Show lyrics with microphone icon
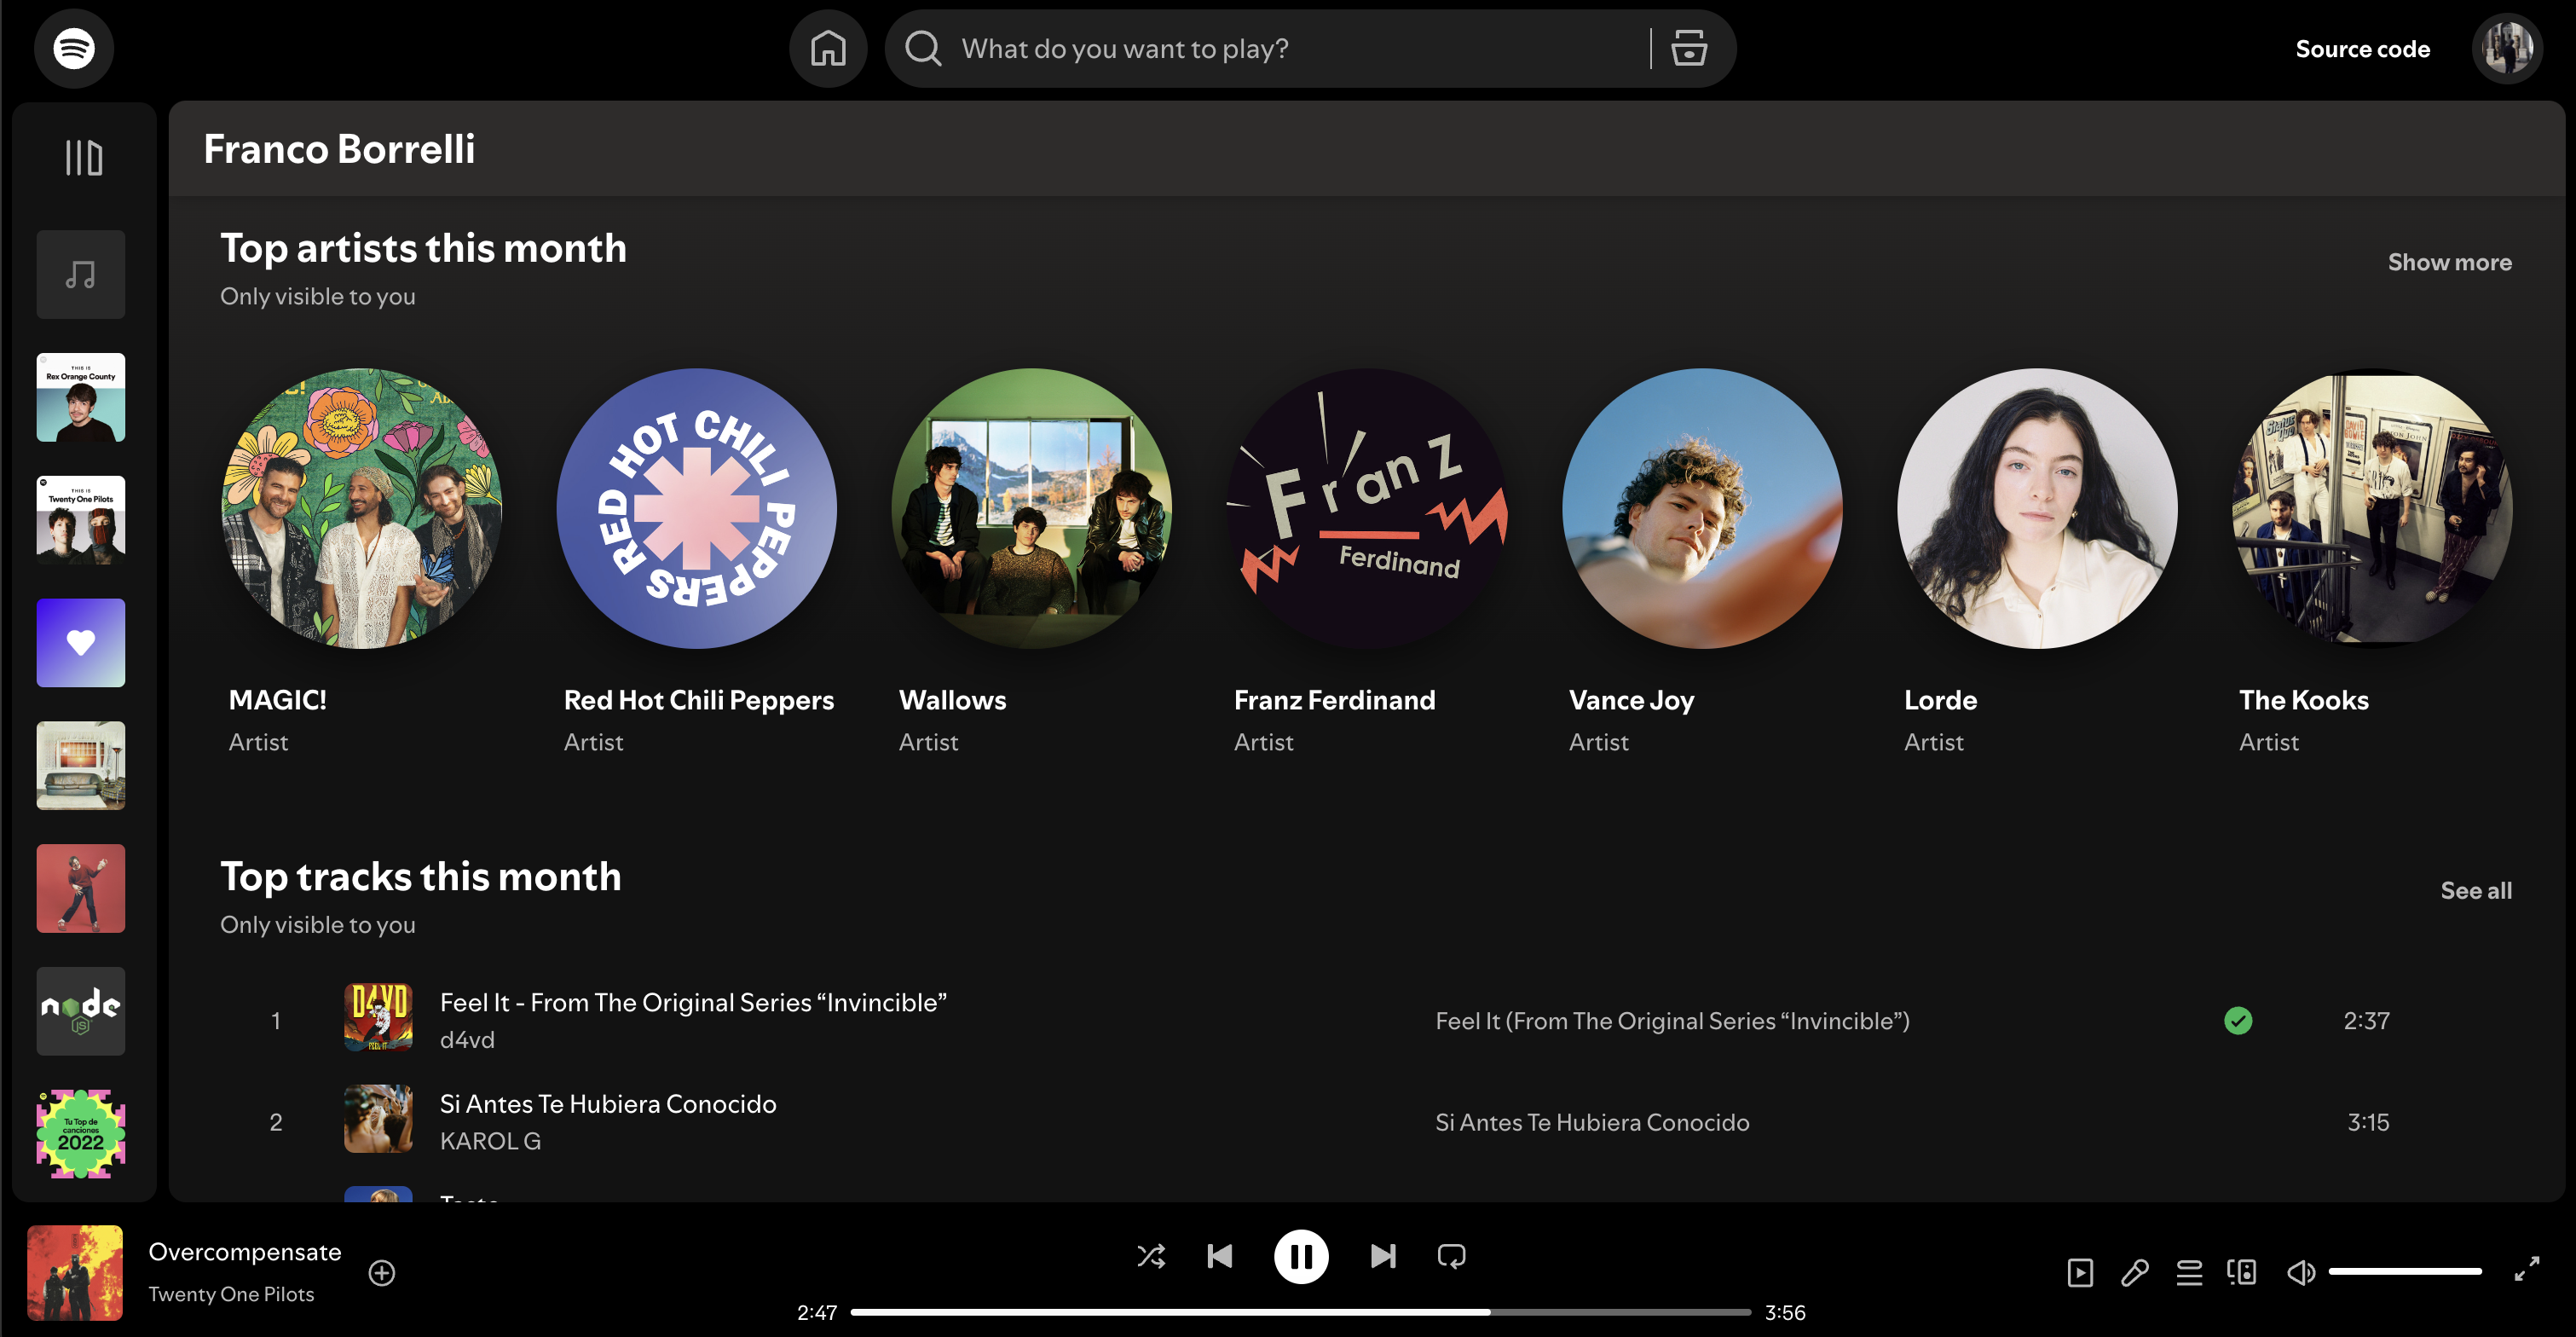2576x1337 pixels. point(2135,1273)
